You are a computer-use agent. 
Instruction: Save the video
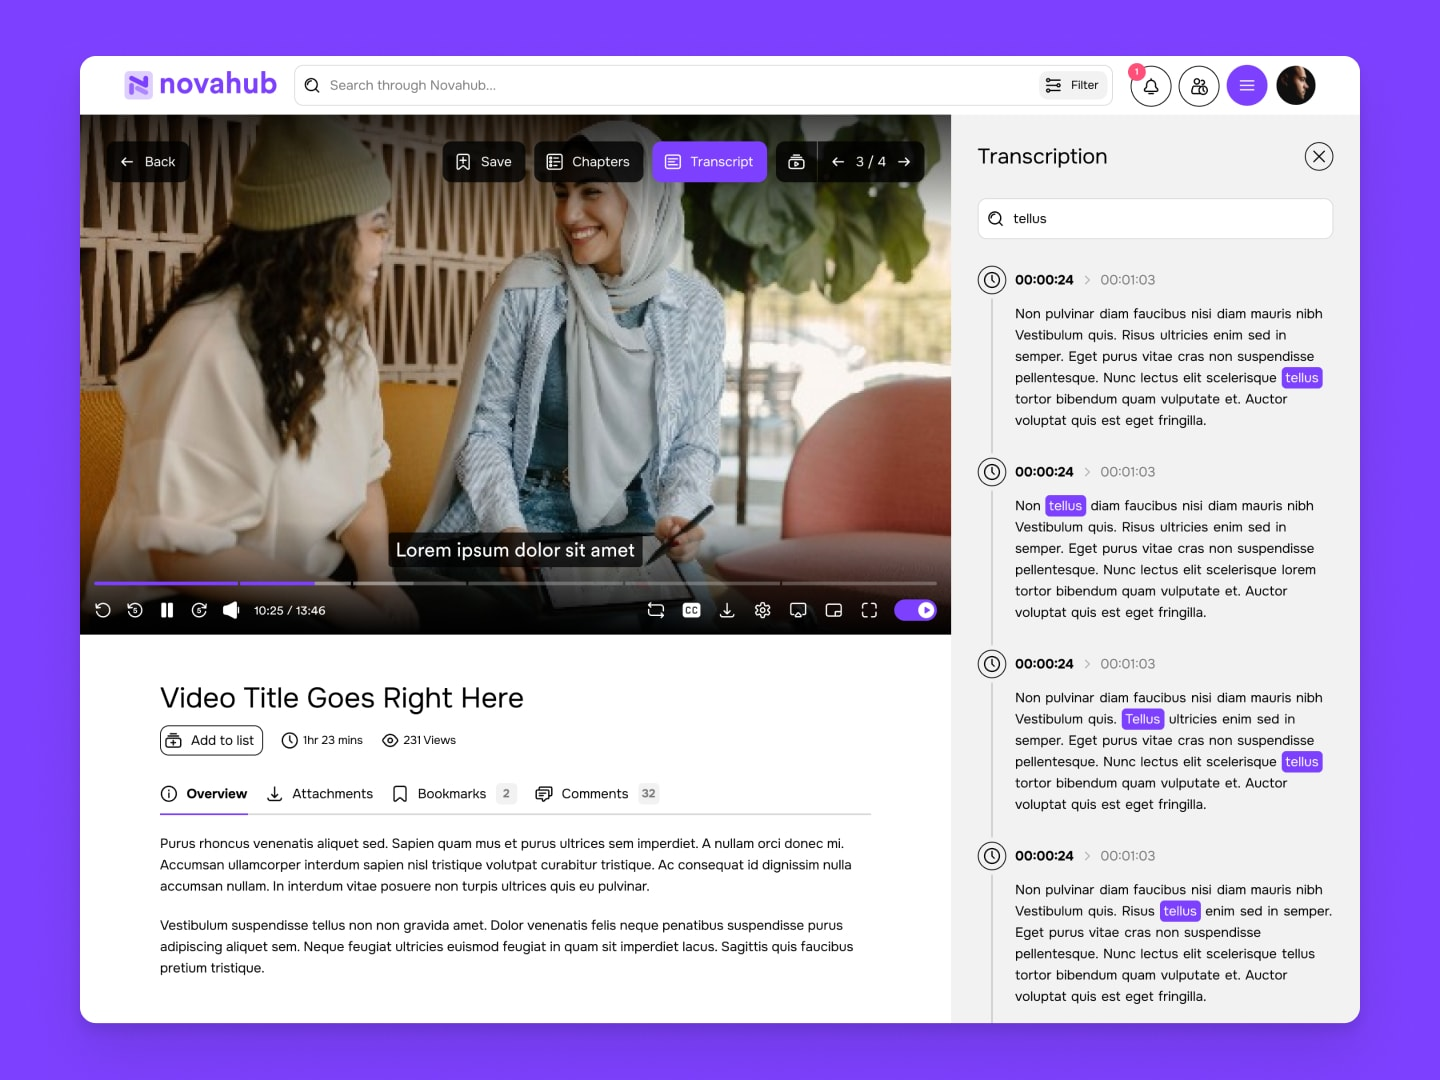tap(484, 162)
